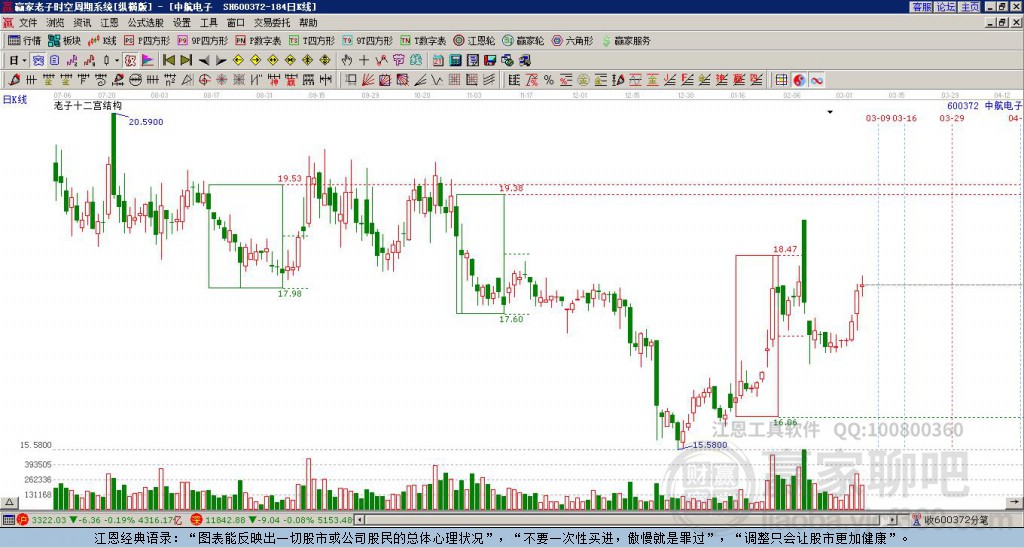The height and width of the screenshot is (548, 1024).
Task: Switch to the K线 chart view
Action: (x=102, y=40)
